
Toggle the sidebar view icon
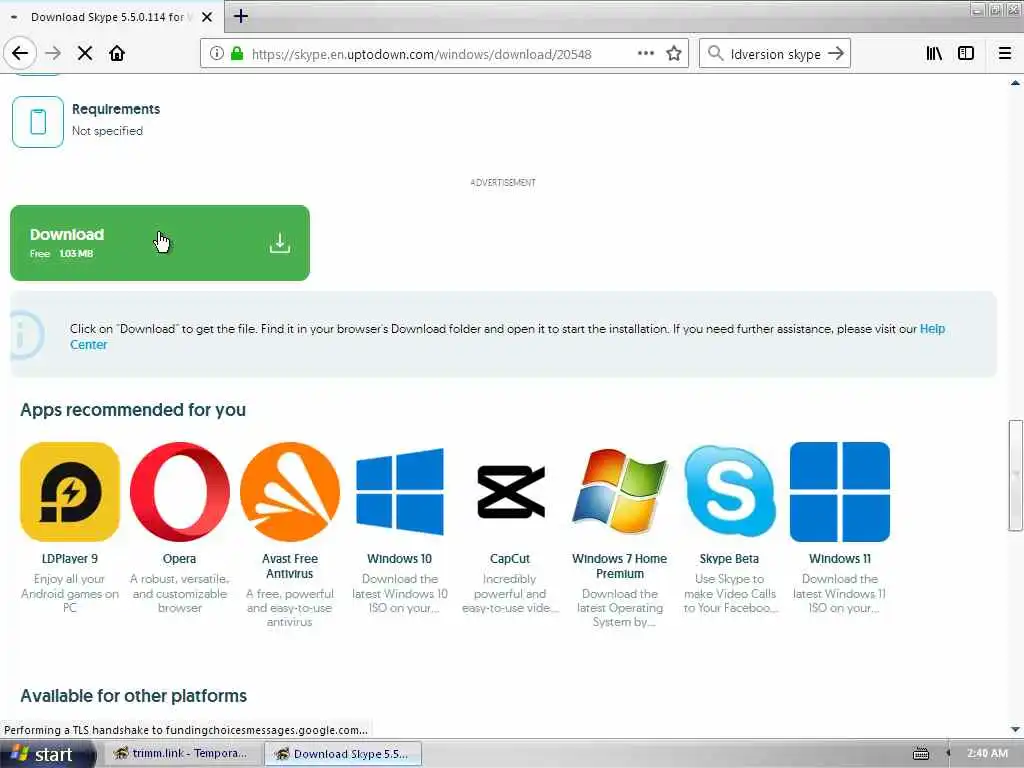pyautogui.click(x=966, y=54)
